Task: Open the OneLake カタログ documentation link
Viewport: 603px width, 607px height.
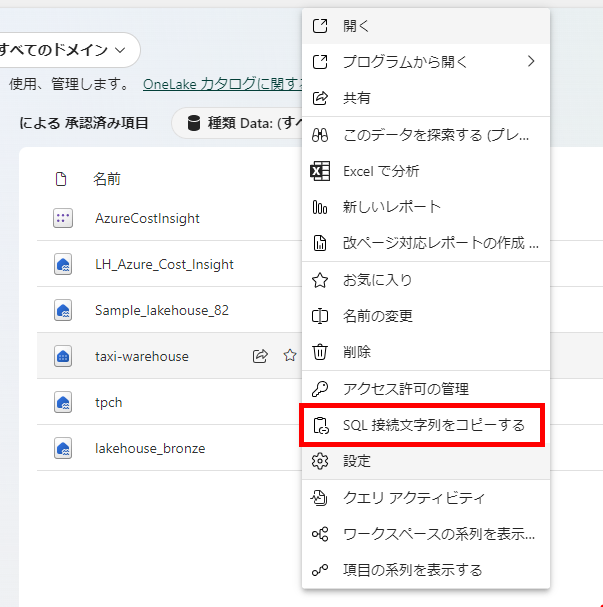Action: [x=223, y=84]
